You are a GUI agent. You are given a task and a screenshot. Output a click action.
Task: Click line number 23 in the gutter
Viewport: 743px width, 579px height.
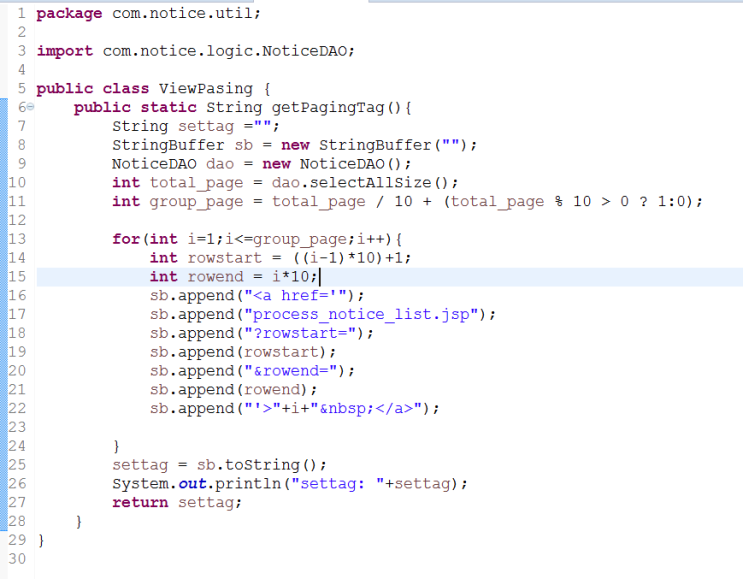click(17, 427)
